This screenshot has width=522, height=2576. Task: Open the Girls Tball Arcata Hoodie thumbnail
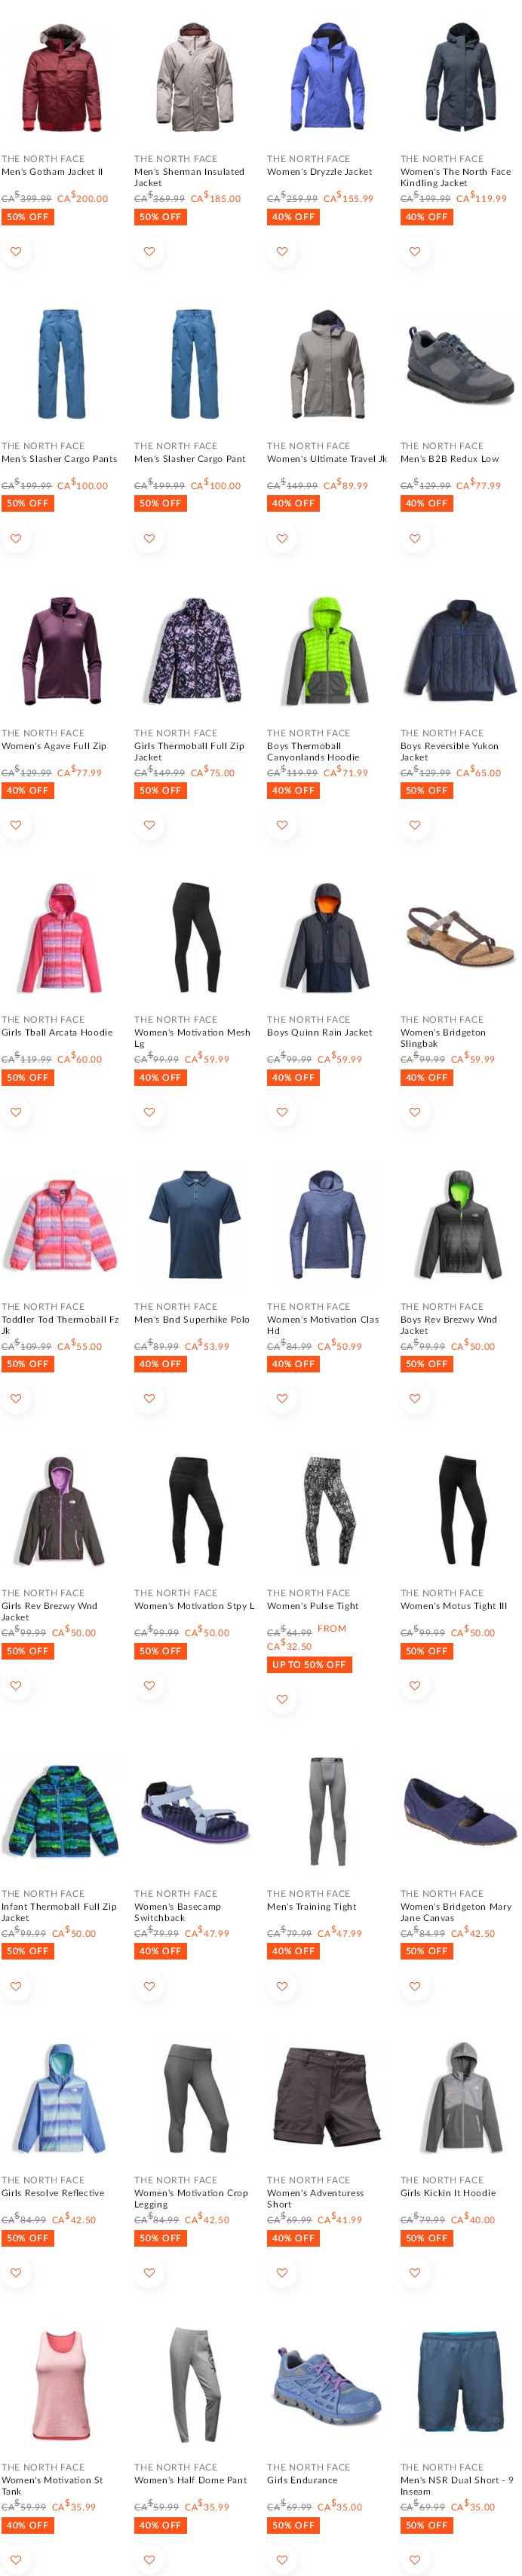pos(61,938)
